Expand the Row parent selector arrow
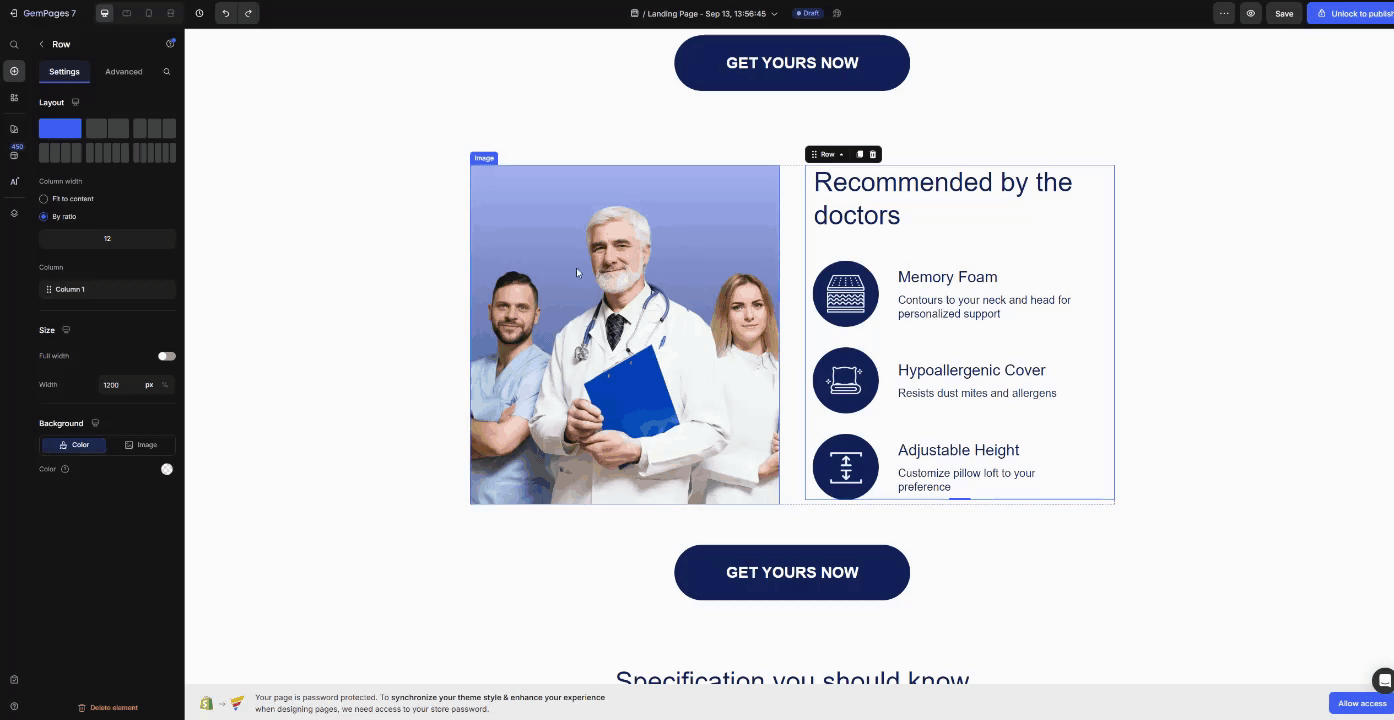 [842, 154]
